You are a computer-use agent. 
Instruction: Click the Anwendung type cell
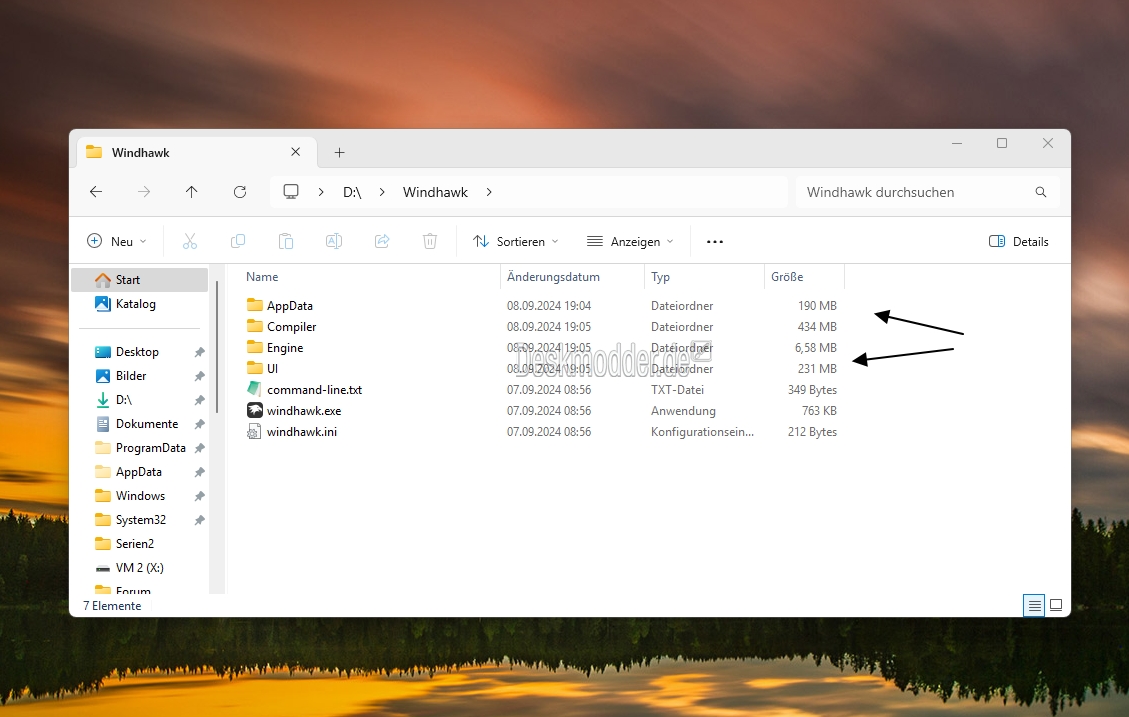click(683, 411)
